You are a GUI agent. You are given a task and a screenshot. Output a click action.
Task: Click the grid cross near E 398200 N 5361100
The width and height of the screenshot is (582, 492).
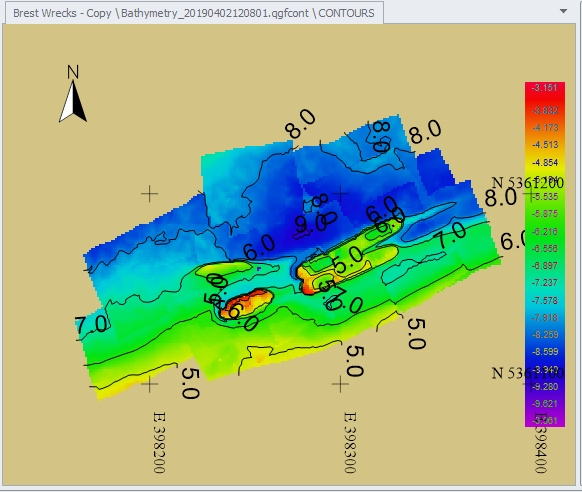coord(150,384)
